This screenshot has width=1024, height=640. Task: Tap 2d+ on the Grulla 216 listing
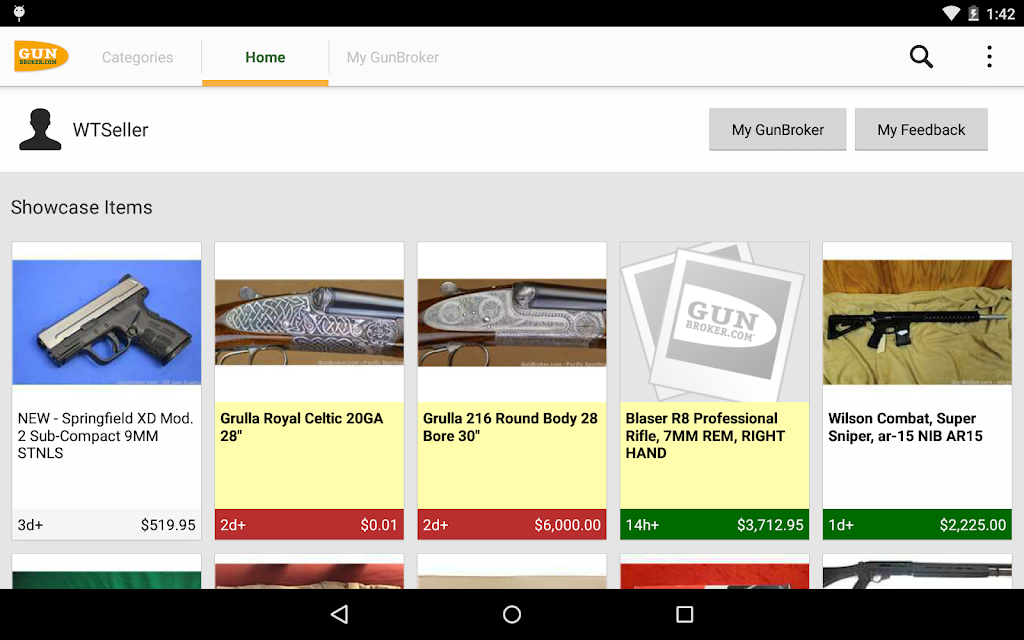[x=436, y=525]
